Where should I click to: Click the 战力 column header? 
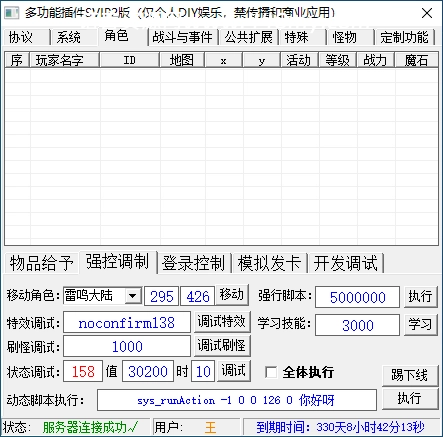click(376, 60)
